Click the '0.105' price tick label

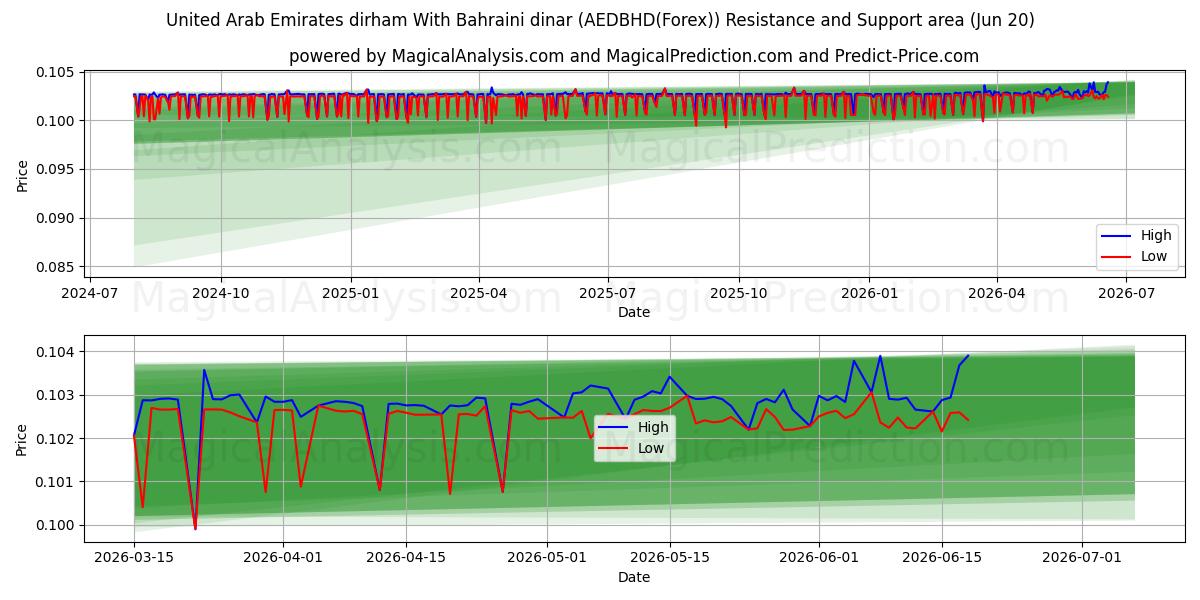(57, 72)
